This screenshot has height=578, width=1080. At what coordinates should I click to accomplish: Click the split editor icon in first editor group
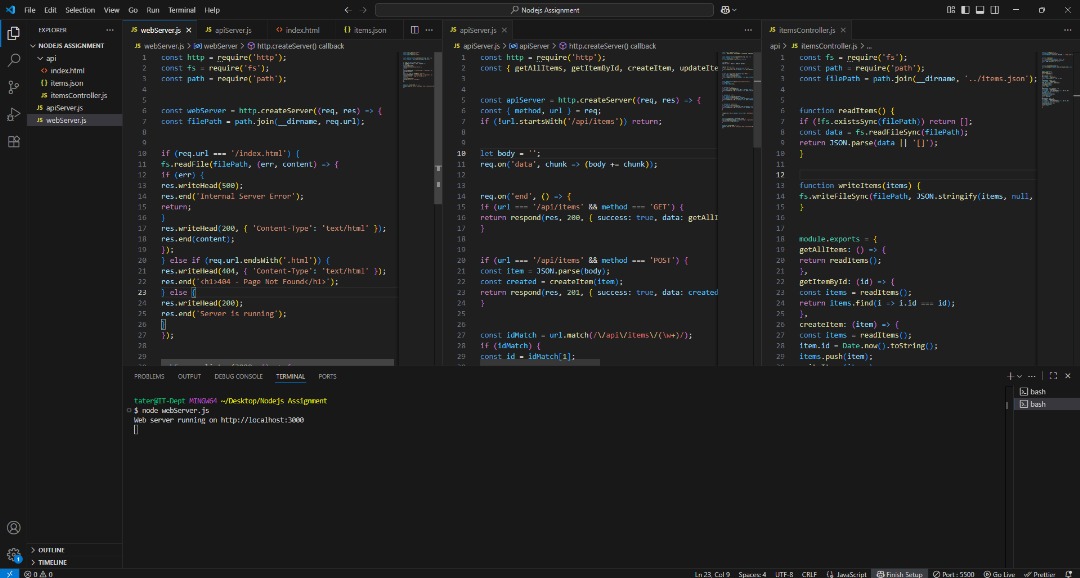[414, 30]
